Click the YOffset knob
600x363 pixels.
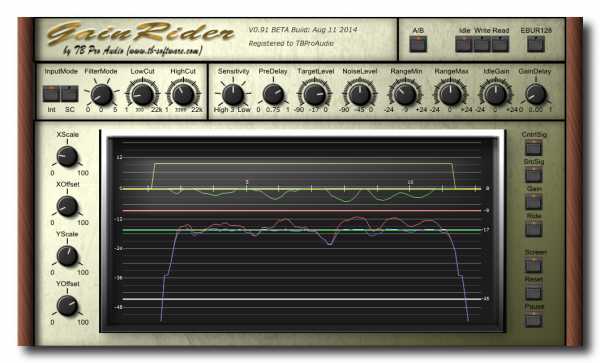[67, 305]
